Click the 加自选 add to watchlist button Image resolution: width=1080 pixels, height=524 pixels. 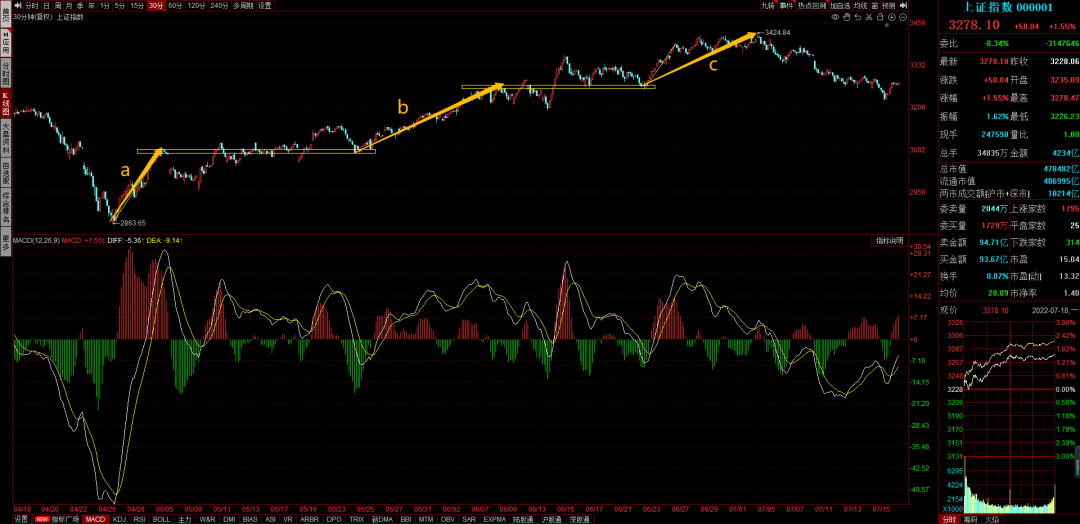pos(839,5)
